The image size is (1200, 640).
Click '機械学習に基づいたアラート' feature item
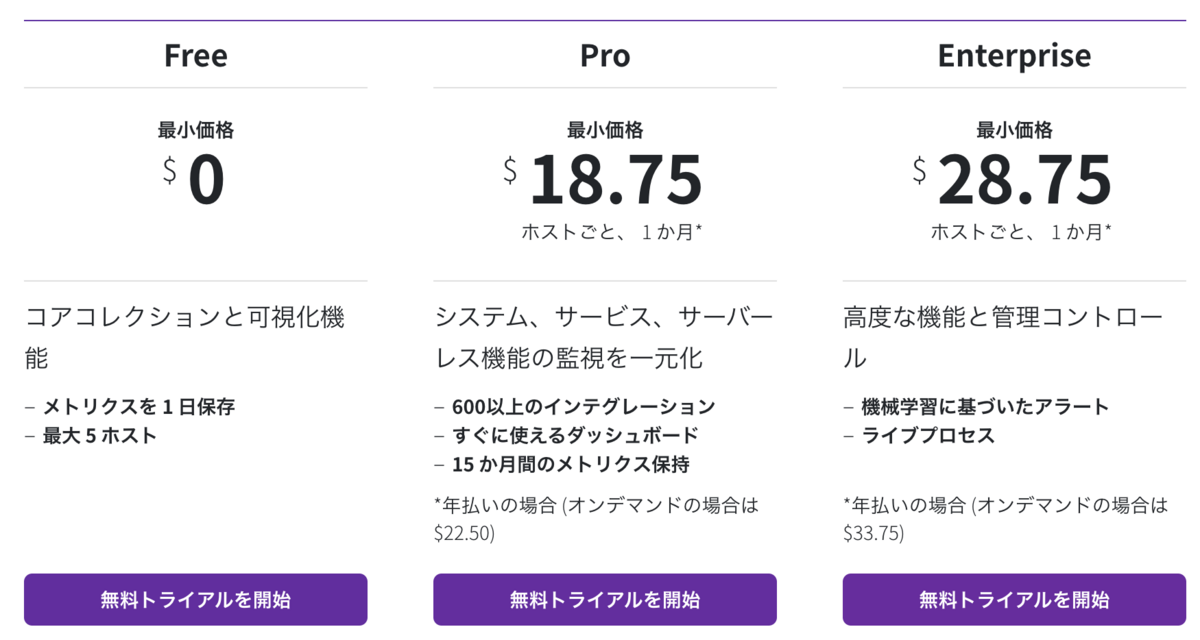click(x=976, y=407)
